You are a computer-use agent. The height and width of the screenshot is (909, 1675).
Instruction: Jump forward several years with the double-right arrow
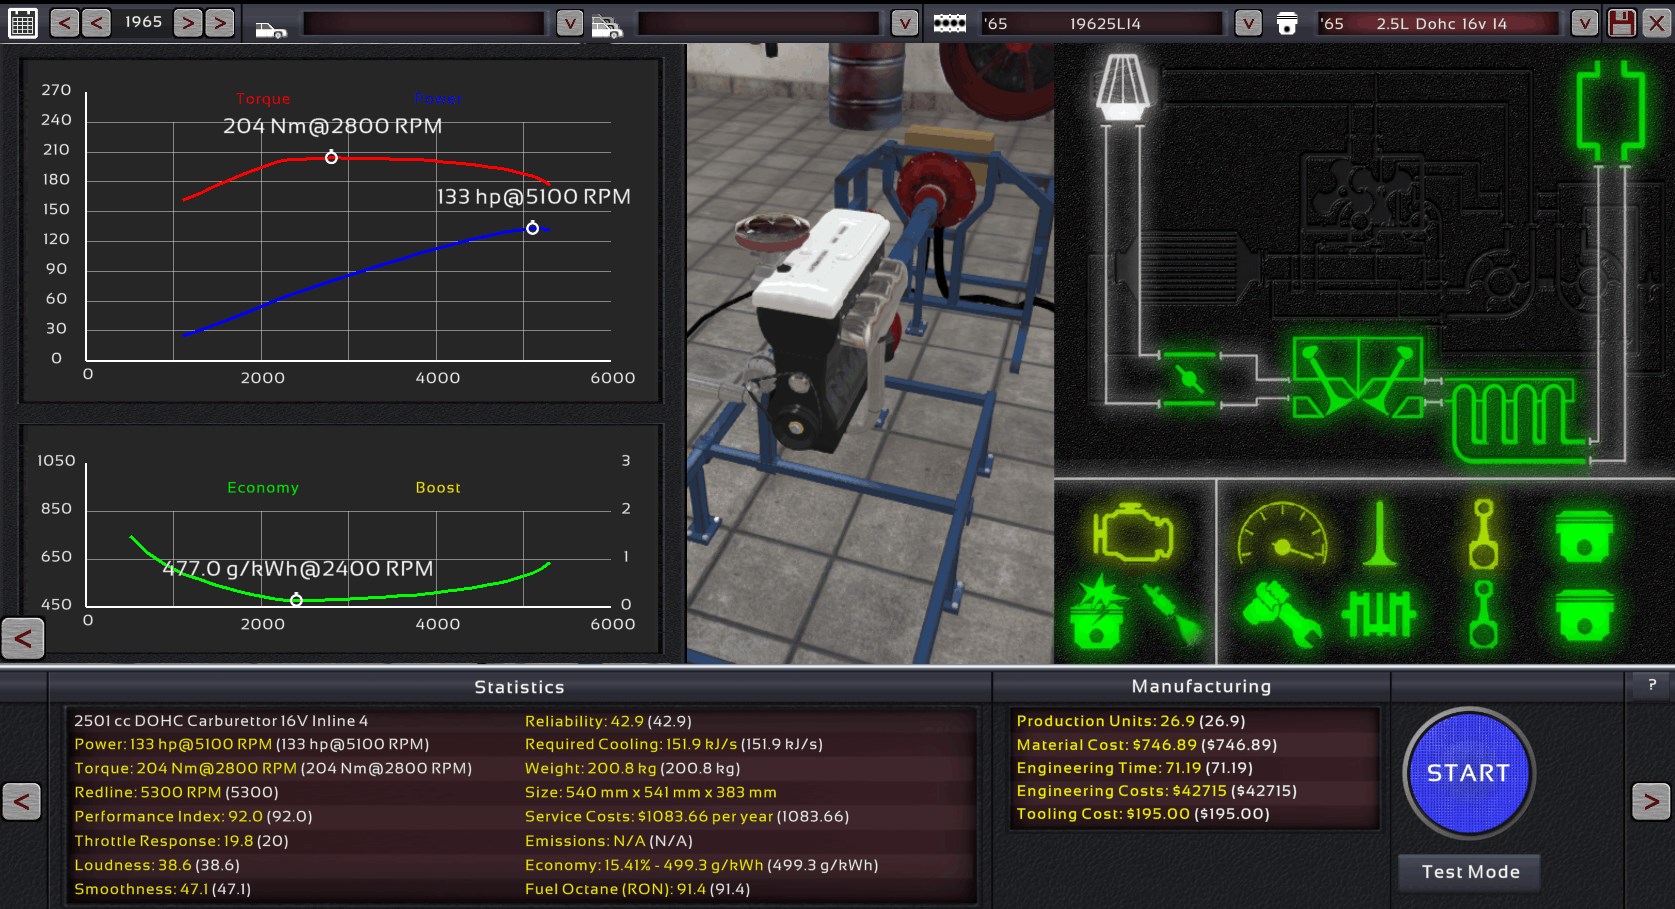[220, 22]
